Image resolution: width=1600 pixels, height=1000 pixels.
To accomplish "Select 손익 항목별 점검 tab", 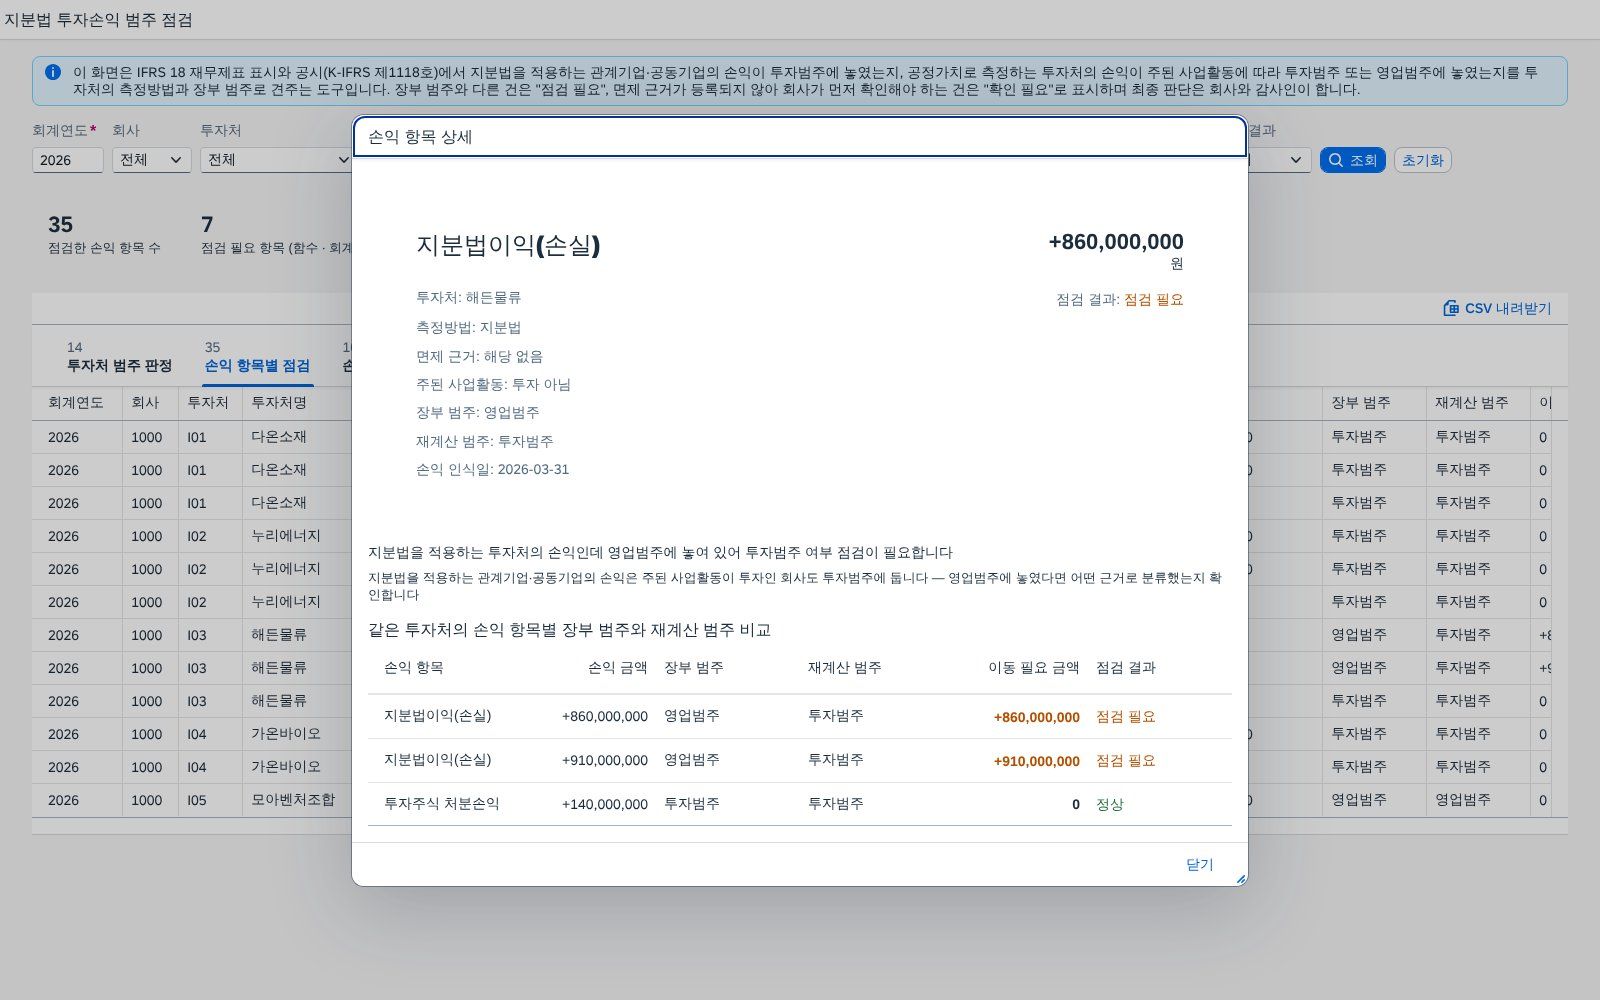I will [x=257, y=357].
